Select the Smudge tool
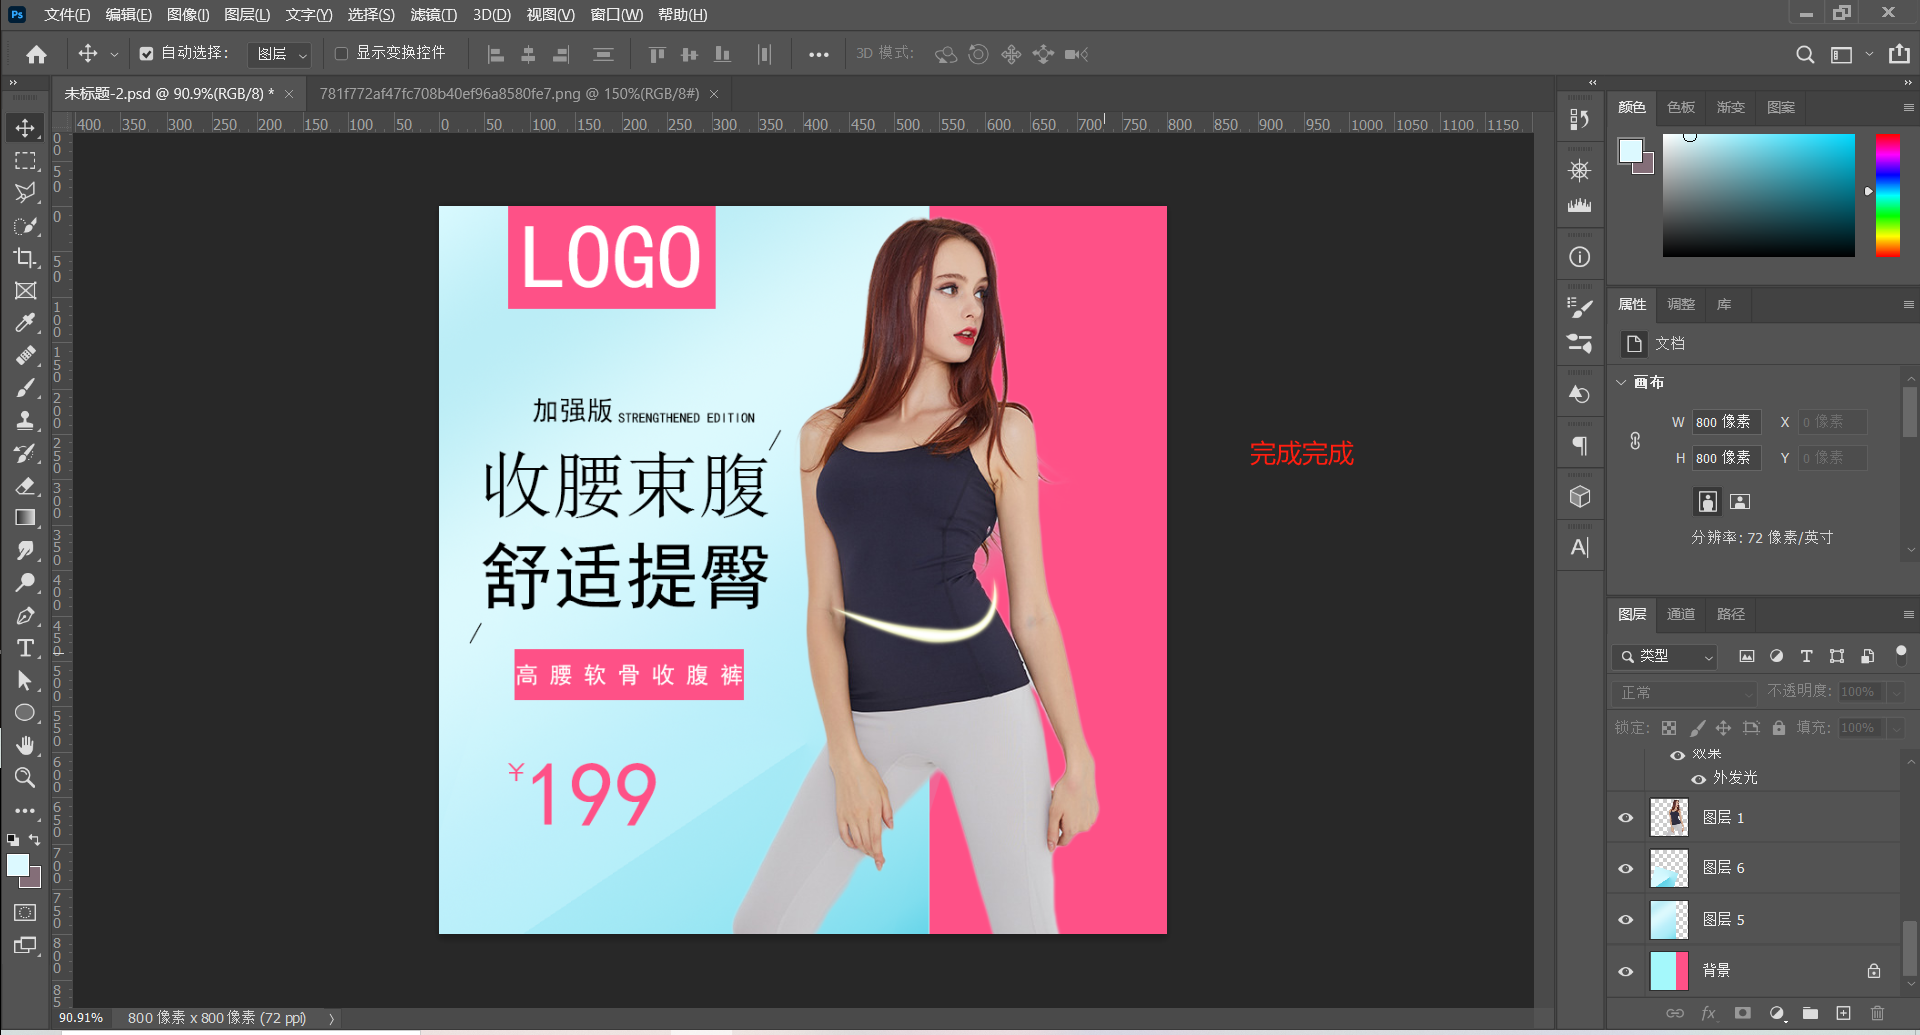The width and height of the screenshot is (1920, 1035). tap(25, 550)
